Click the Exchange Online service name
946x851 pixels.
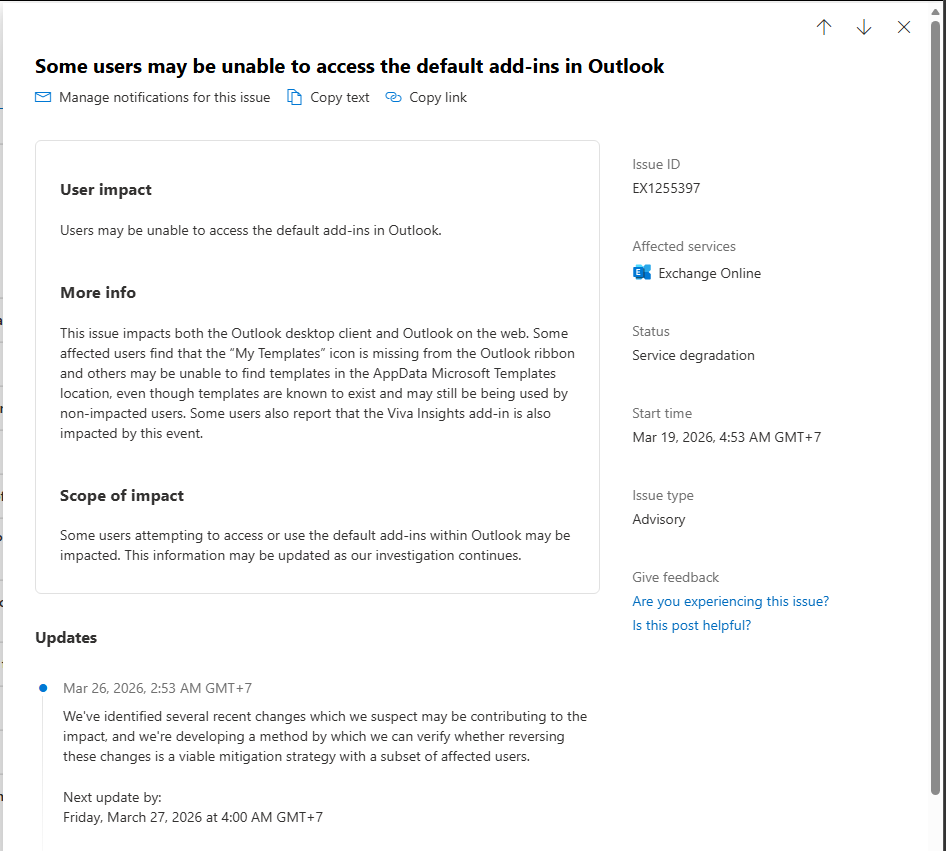click(x=710, y=273)
